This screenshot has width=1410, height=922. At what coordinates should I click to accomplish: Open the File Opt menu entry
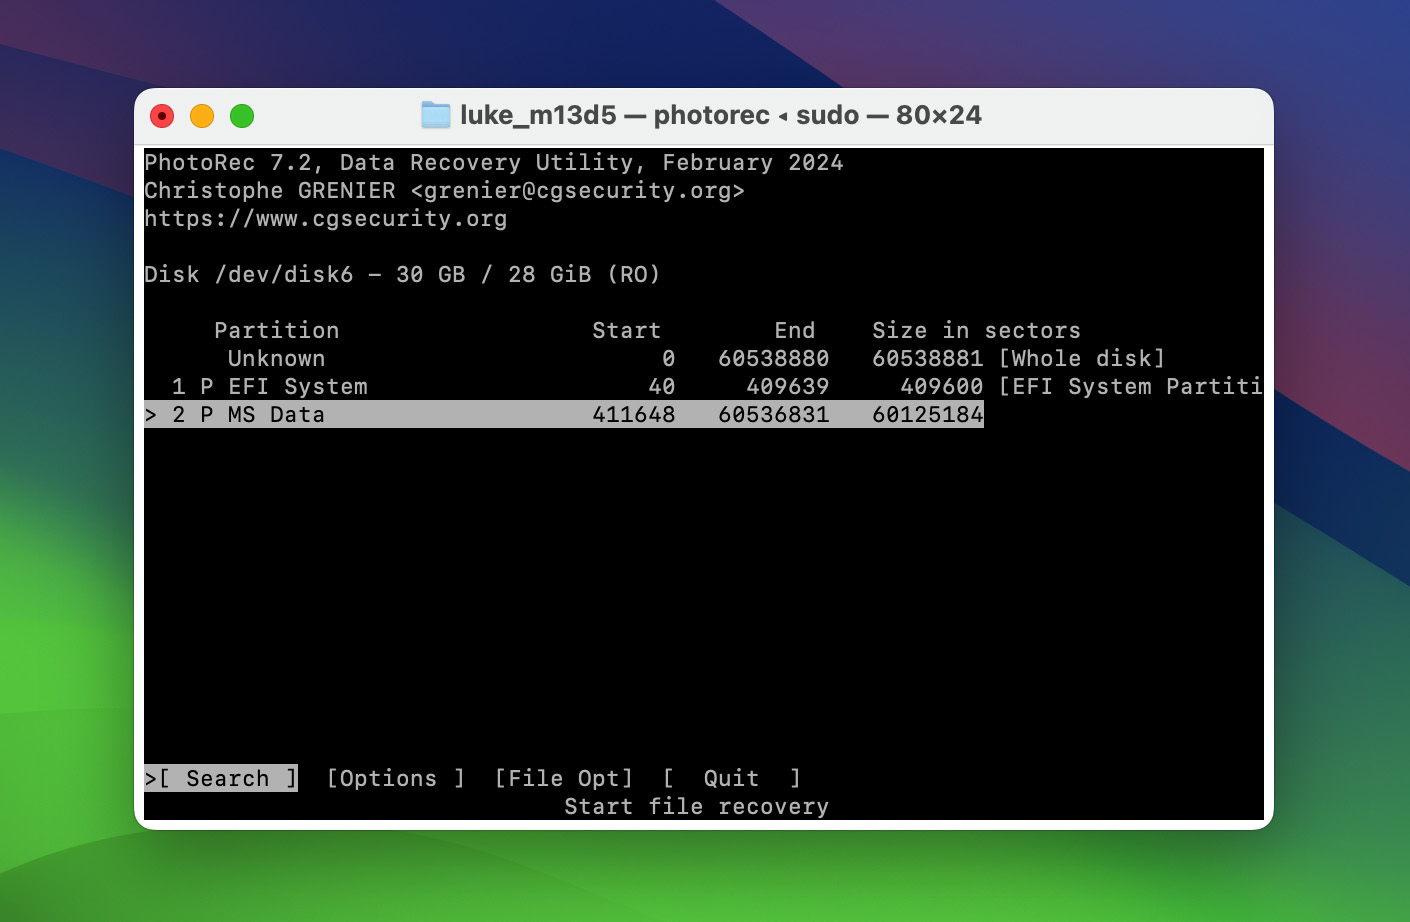point(564,778)
